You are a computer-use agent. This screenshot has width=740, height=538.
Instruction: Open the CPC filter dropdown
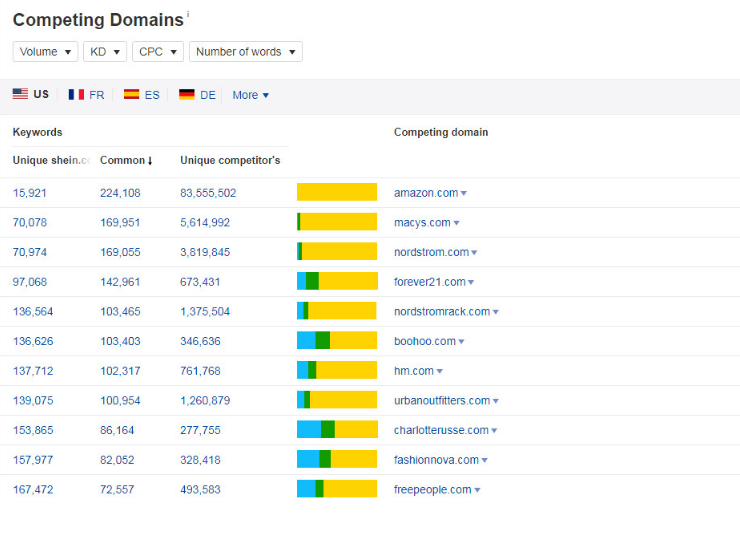tap(158, 51)
